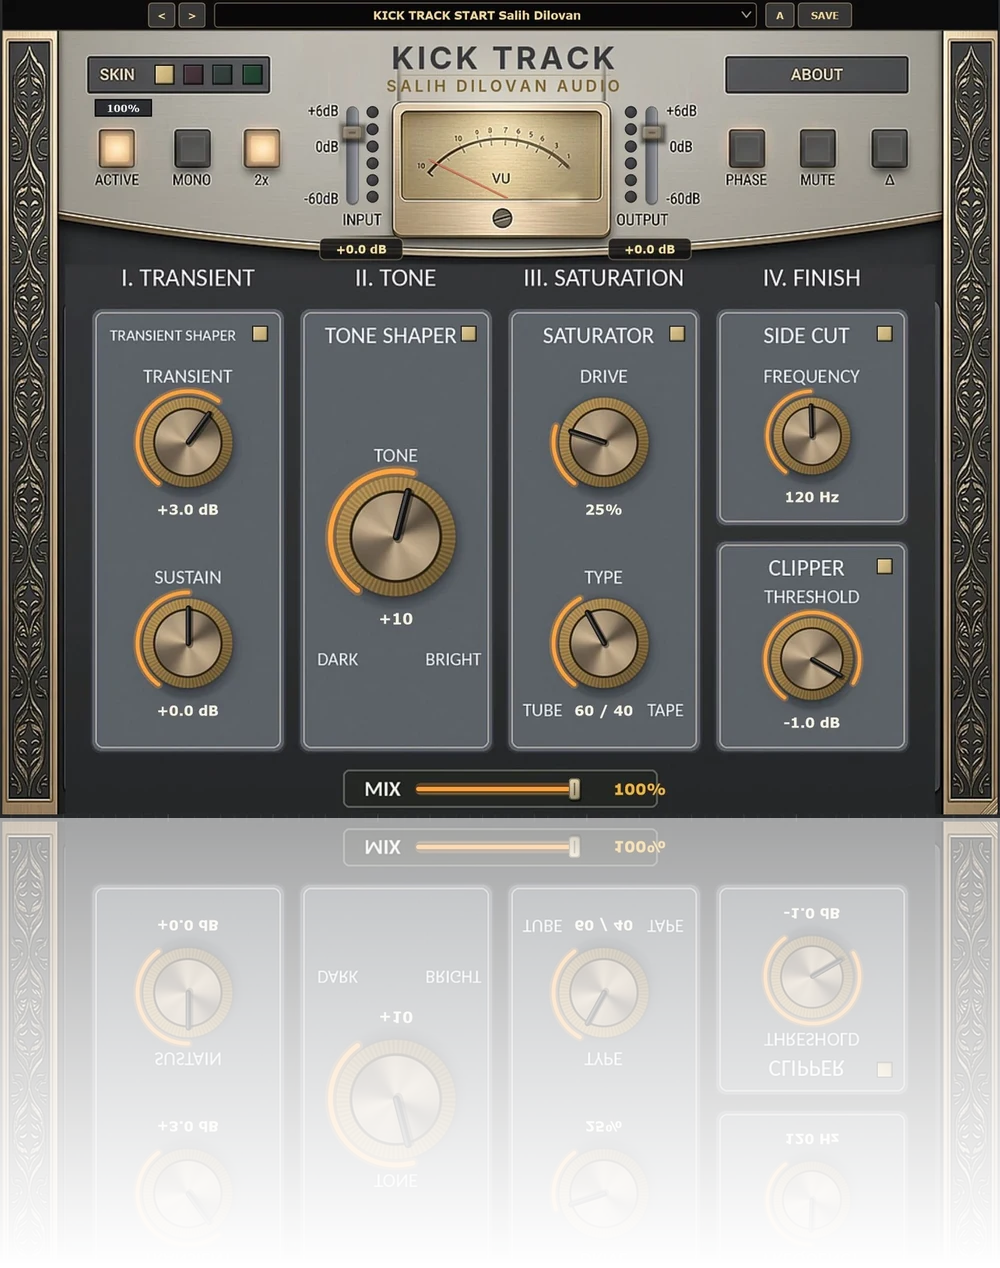1000x1268 pixels.
Task: Click the VU meter display
Action: click(501, 155)
